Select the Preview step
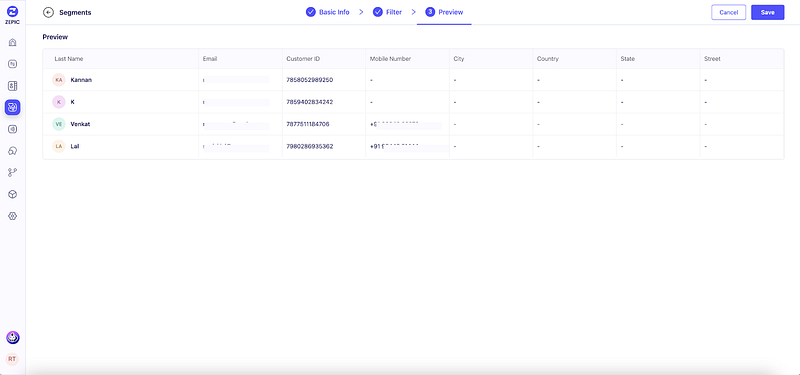The width and height of the screenshot is (800, 375). tap(444, 12)
